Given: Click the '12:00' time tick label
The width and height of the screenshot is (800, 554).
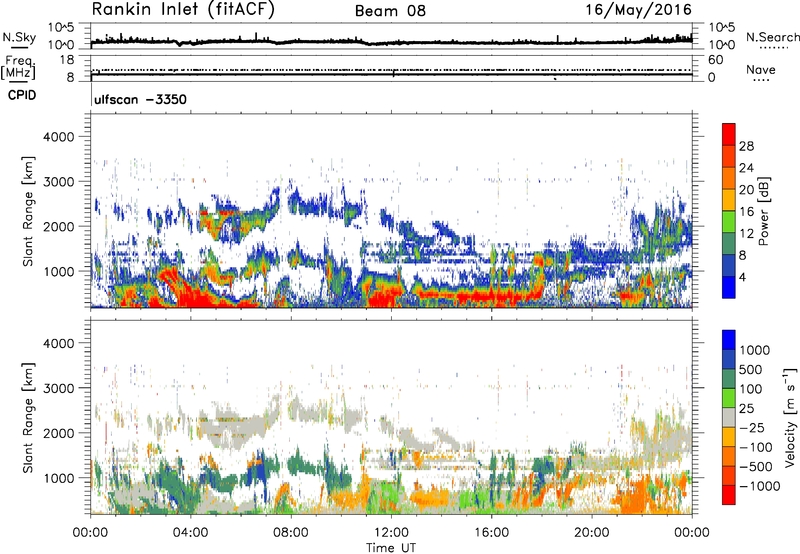Looking at the screenshot, I should click(391, 533).
